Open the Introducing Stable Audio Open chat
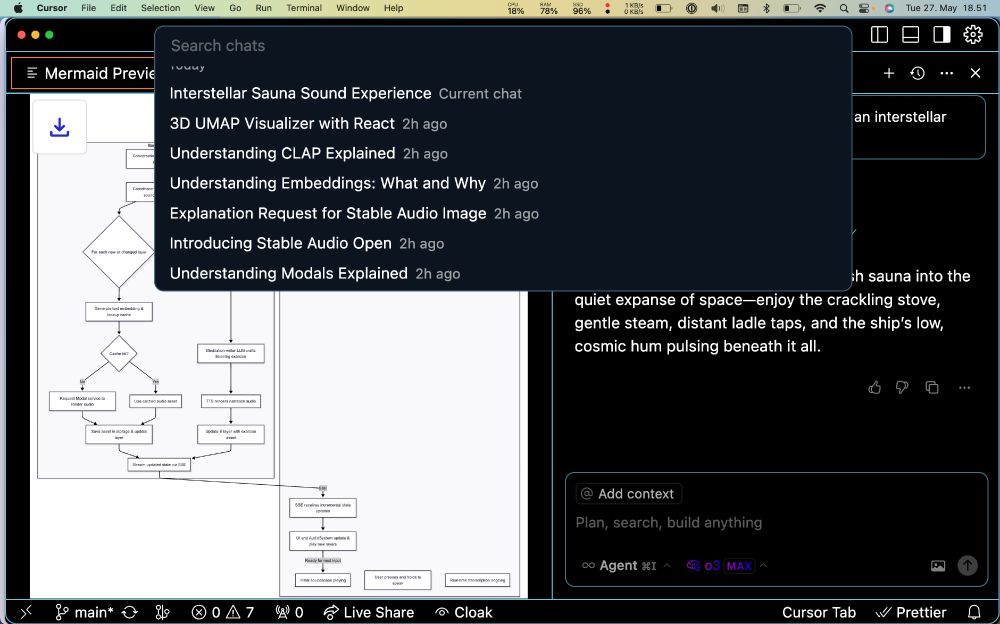This screenshot has width=1000, height=624. [503, 243]
